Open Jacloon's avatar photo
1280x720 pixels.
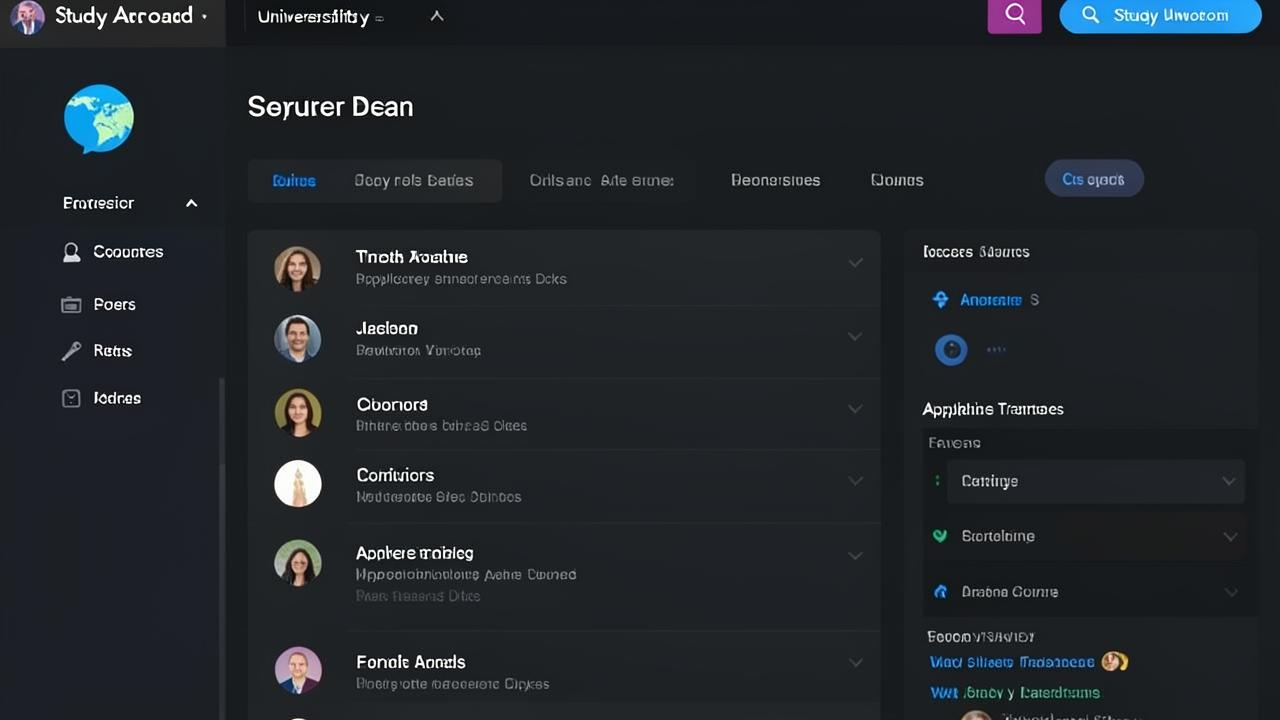coord(298,339)
